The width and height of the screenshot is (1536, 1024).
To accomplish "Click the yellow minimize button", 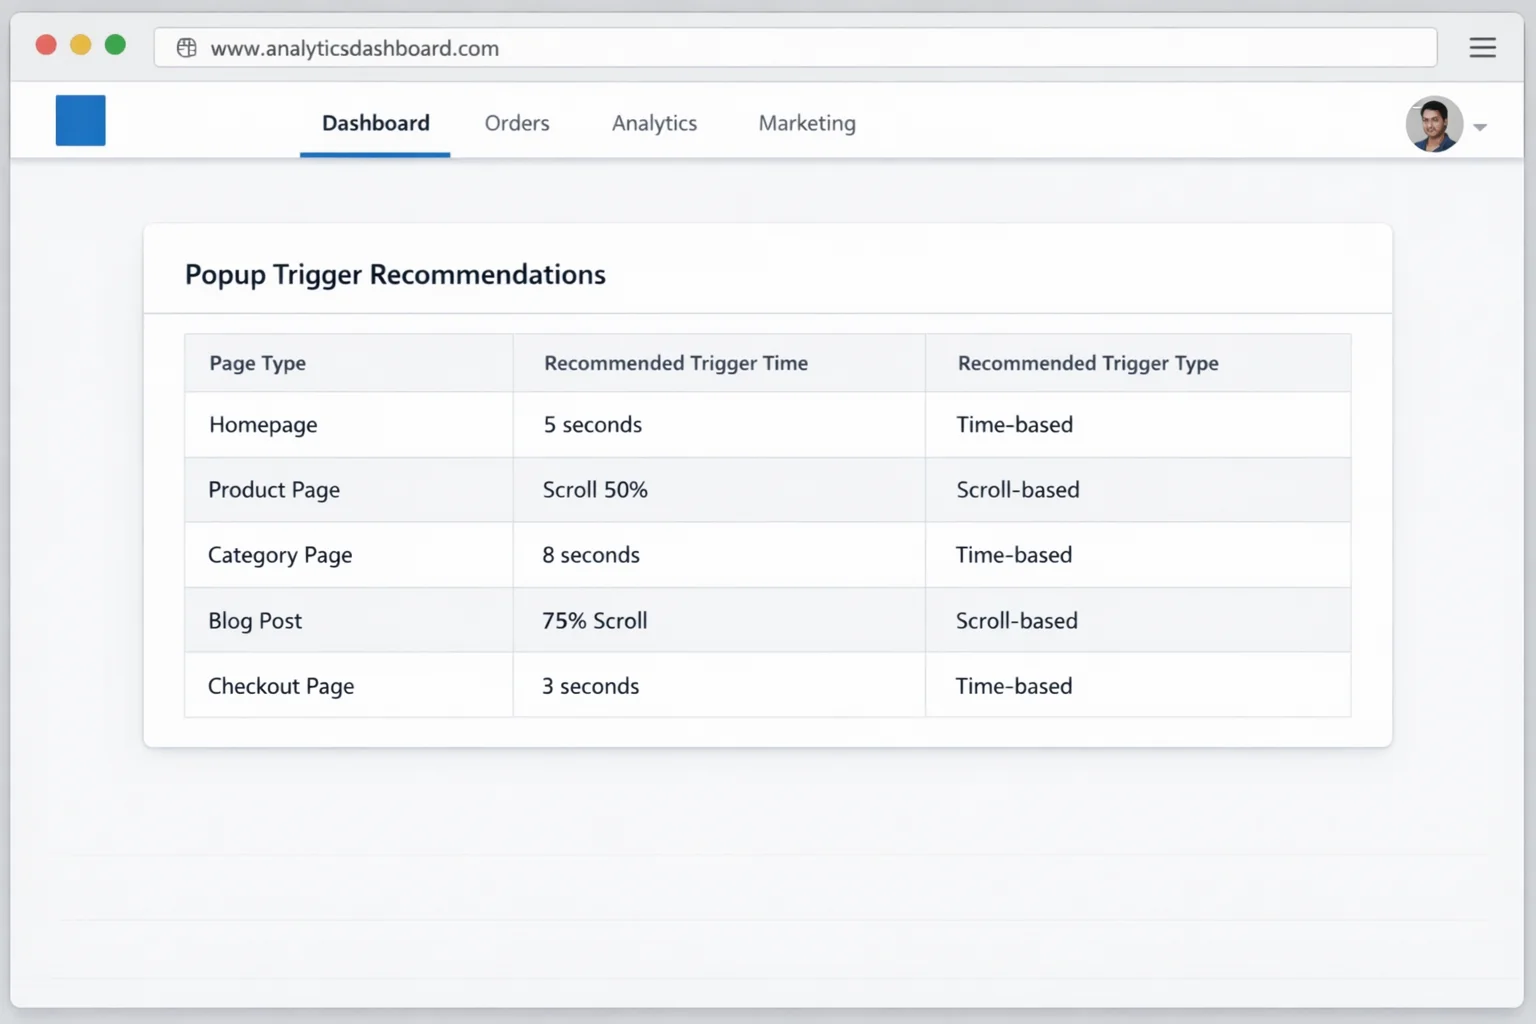I will (x=80, y=44).
